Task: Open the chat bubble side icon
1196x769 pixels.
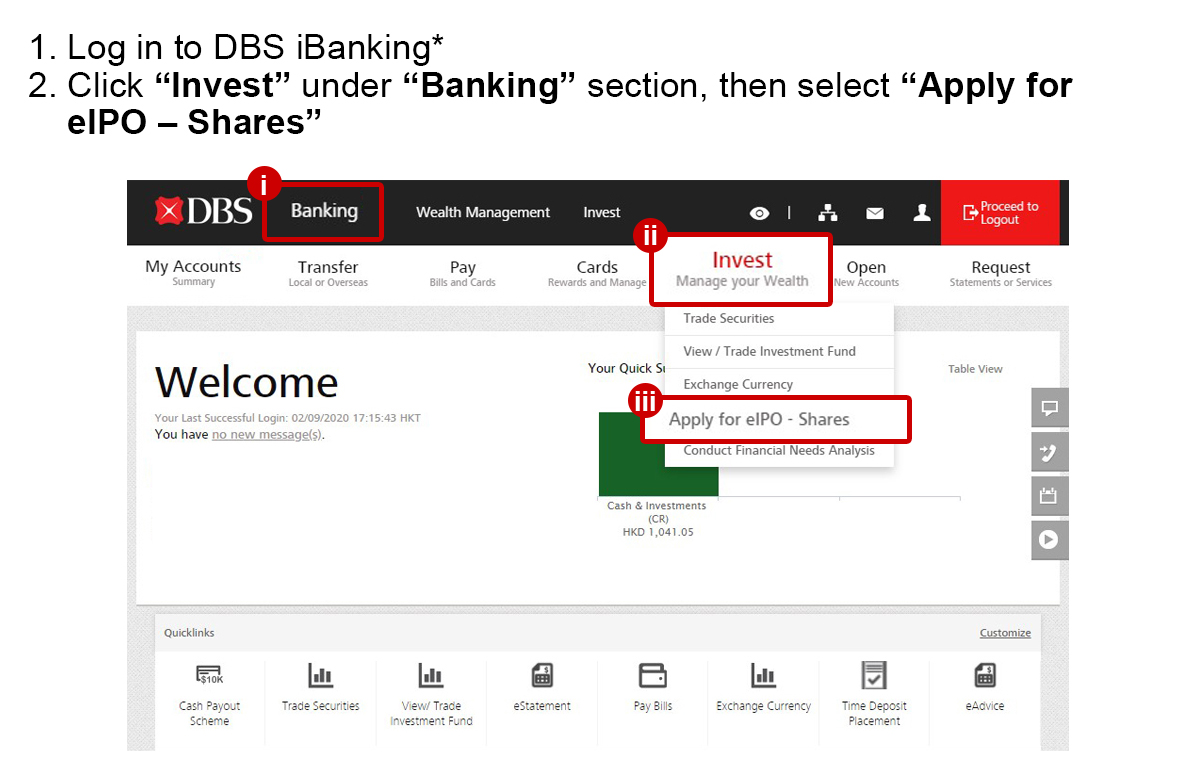Action: pos(1049,408)
